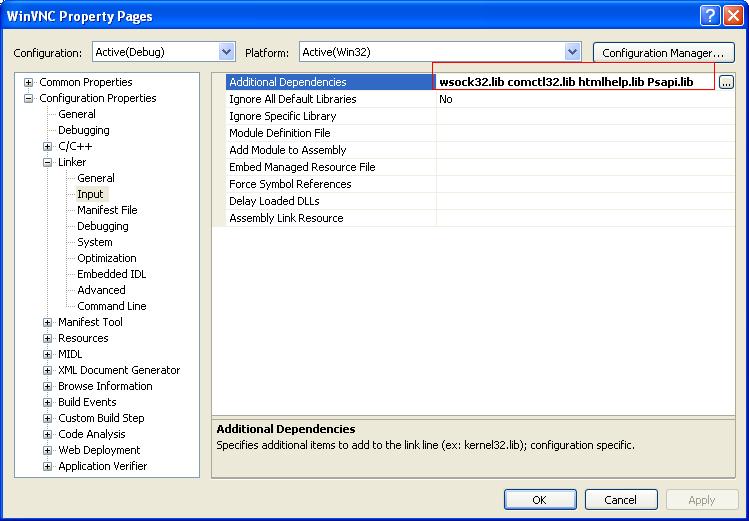Select the Common Properties item
This screenshot has width=749, height=521.
(86, 82)
